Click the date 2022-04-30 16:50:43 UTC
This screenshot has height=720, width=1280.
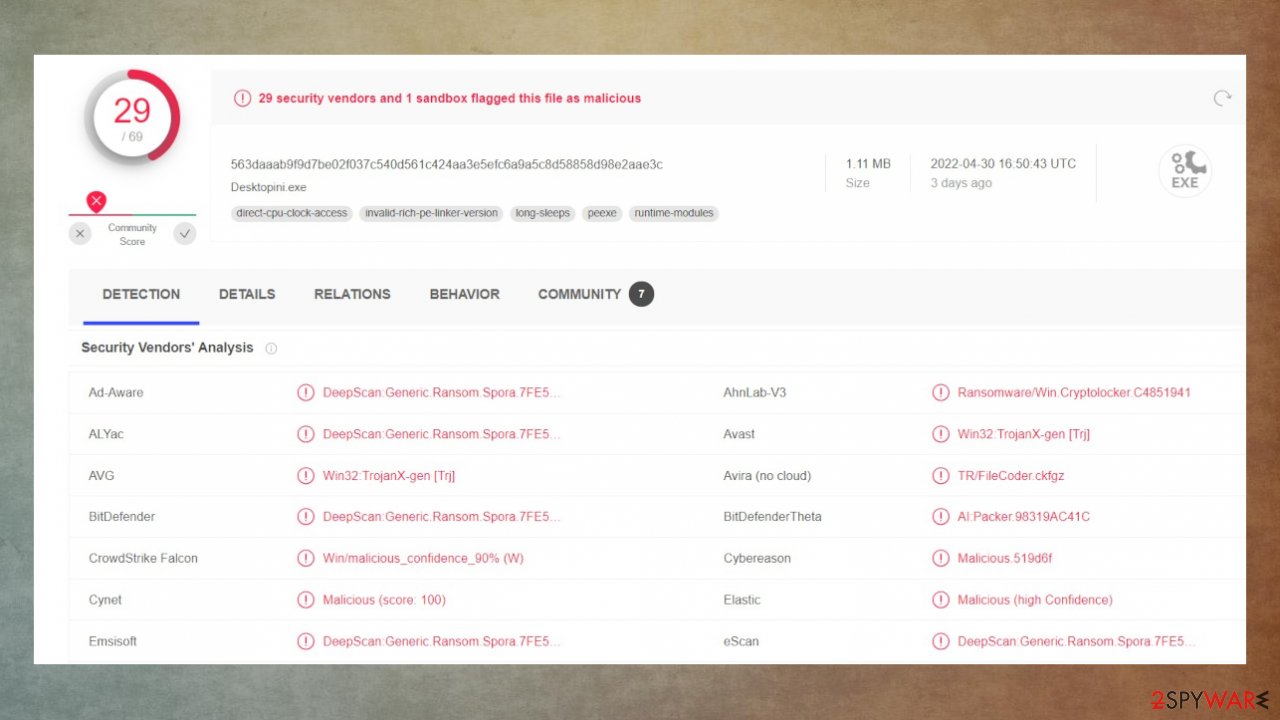click(1003, 163)
